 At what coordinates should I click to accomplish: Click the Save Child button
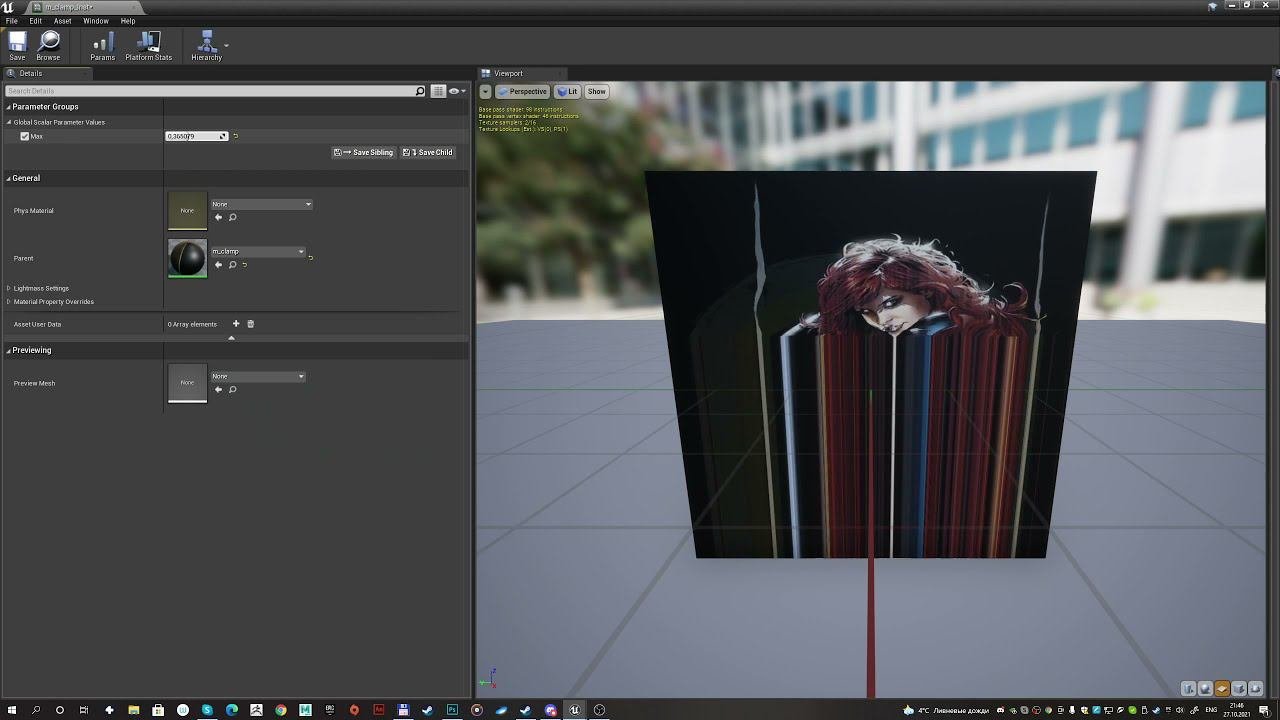[x=428, y=152]
